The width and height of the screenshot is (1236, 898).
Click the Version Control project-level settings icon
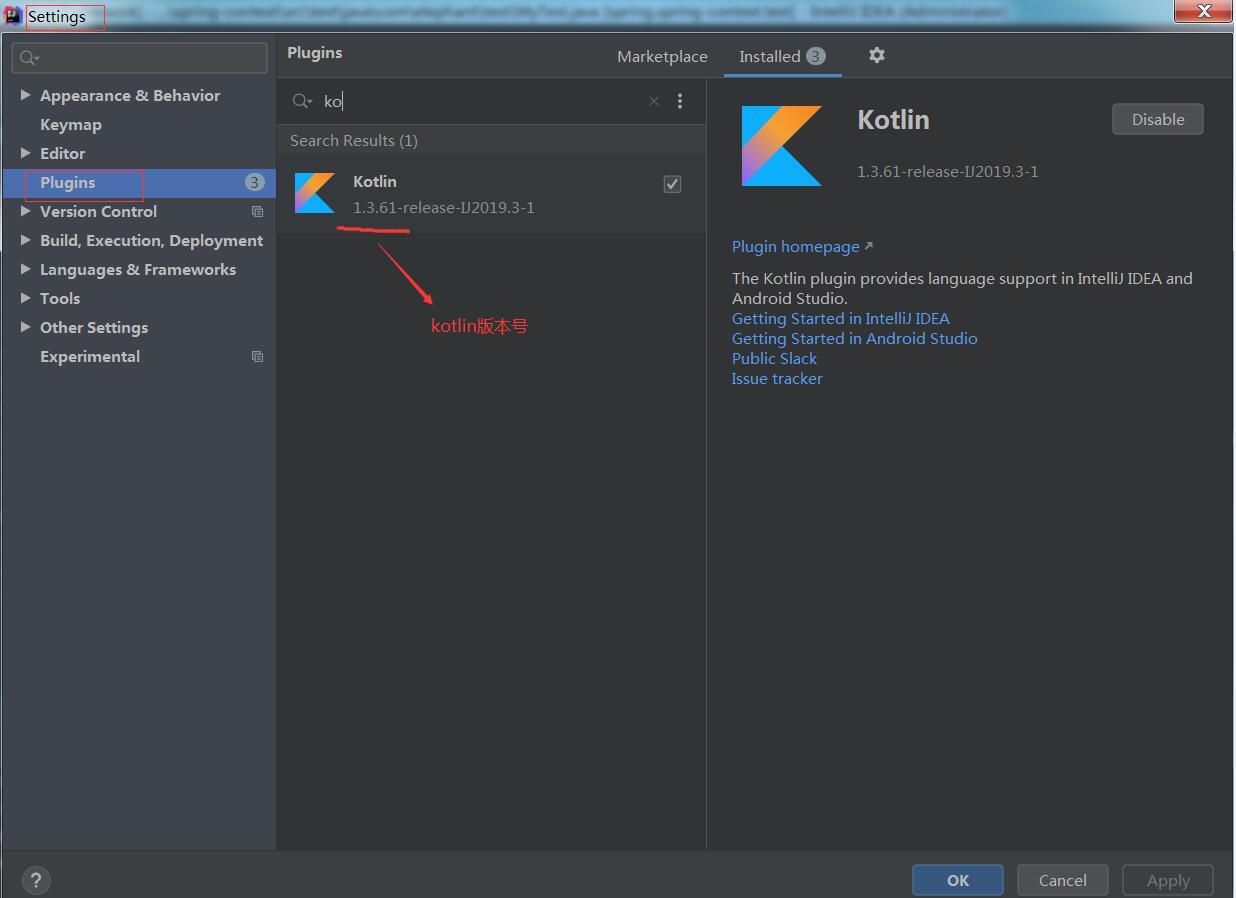pyautogui.click(x=257, y=212)
